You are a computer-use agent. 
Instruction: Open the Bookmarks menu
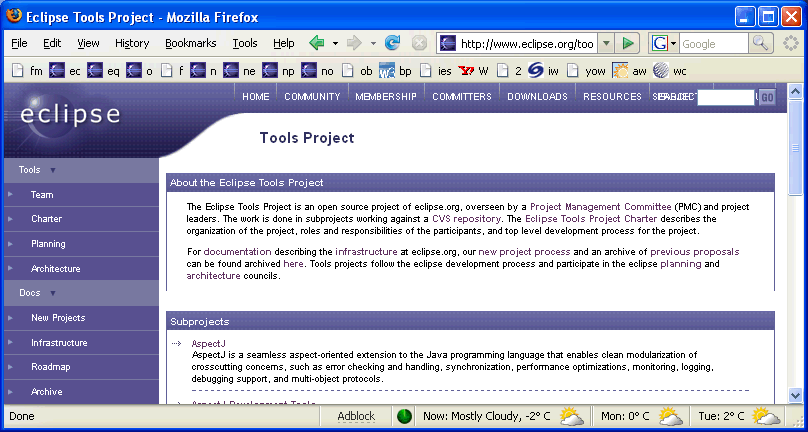tap(191, 43)
